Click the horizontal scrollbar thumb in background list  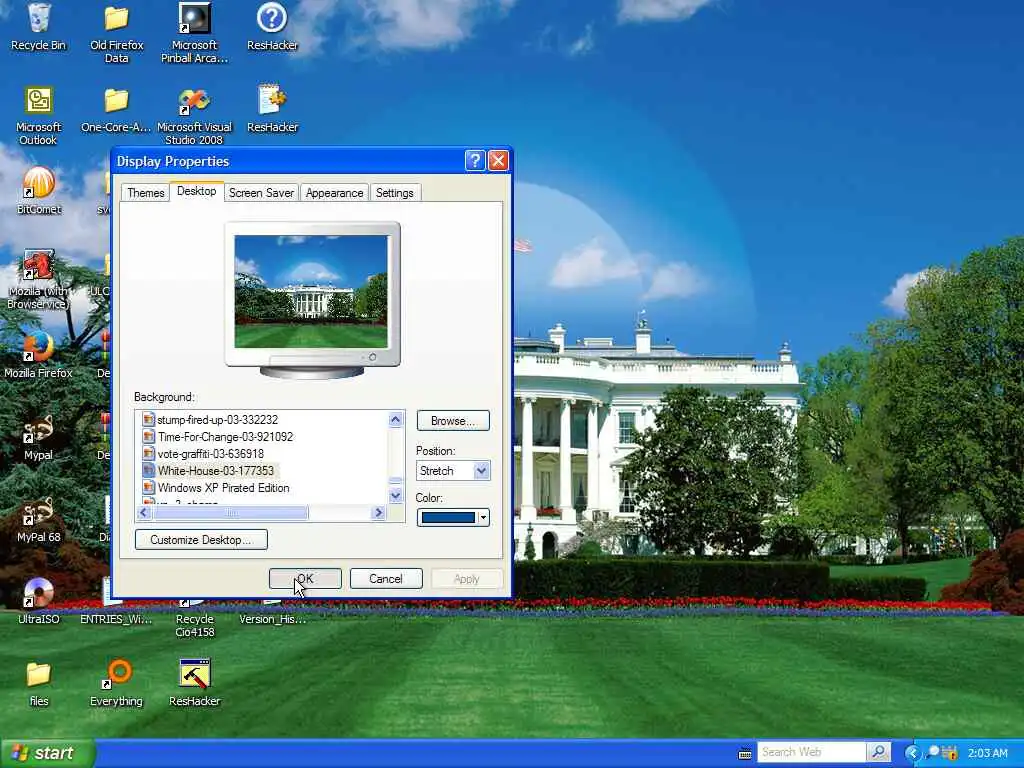pos(231,513)
